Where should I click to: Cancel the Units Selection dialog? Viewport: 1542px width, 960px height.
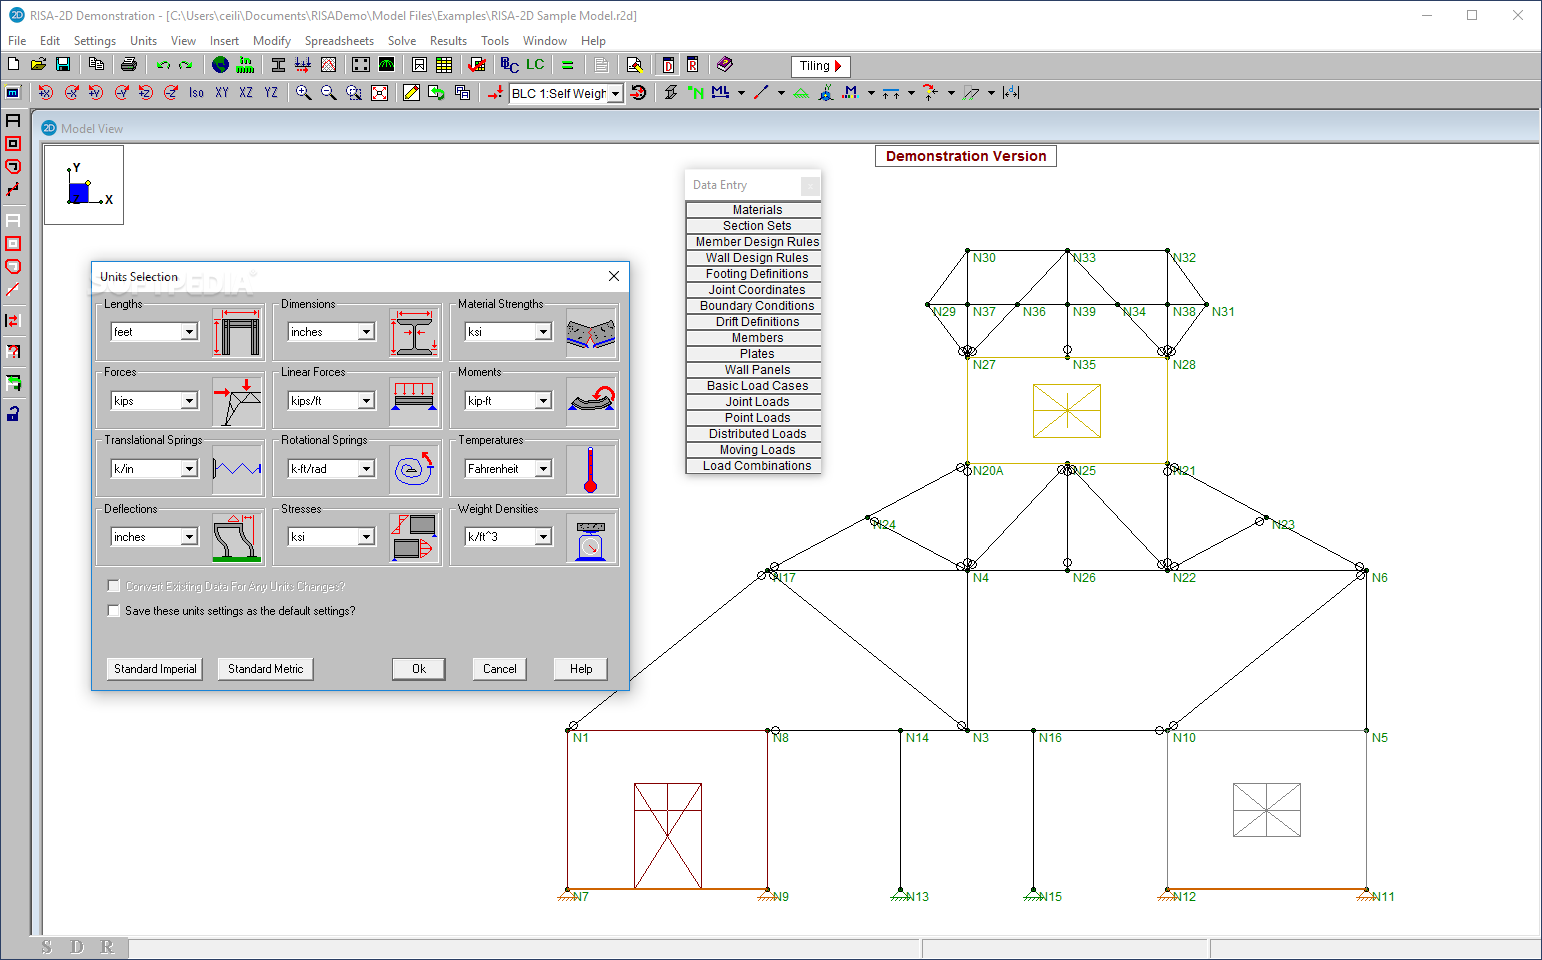500,669
